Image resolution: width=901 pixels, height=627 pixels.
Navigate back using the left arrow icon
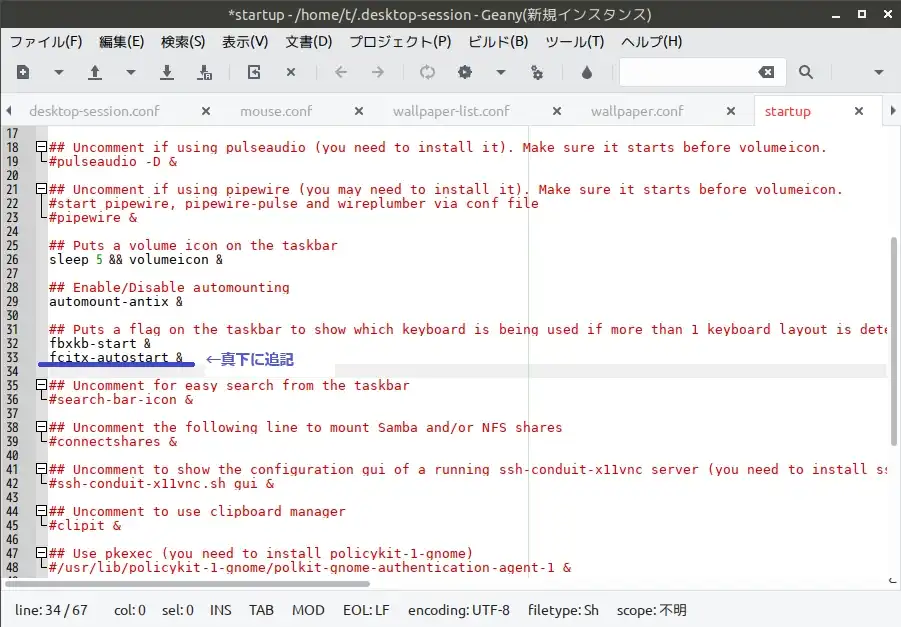341,72
